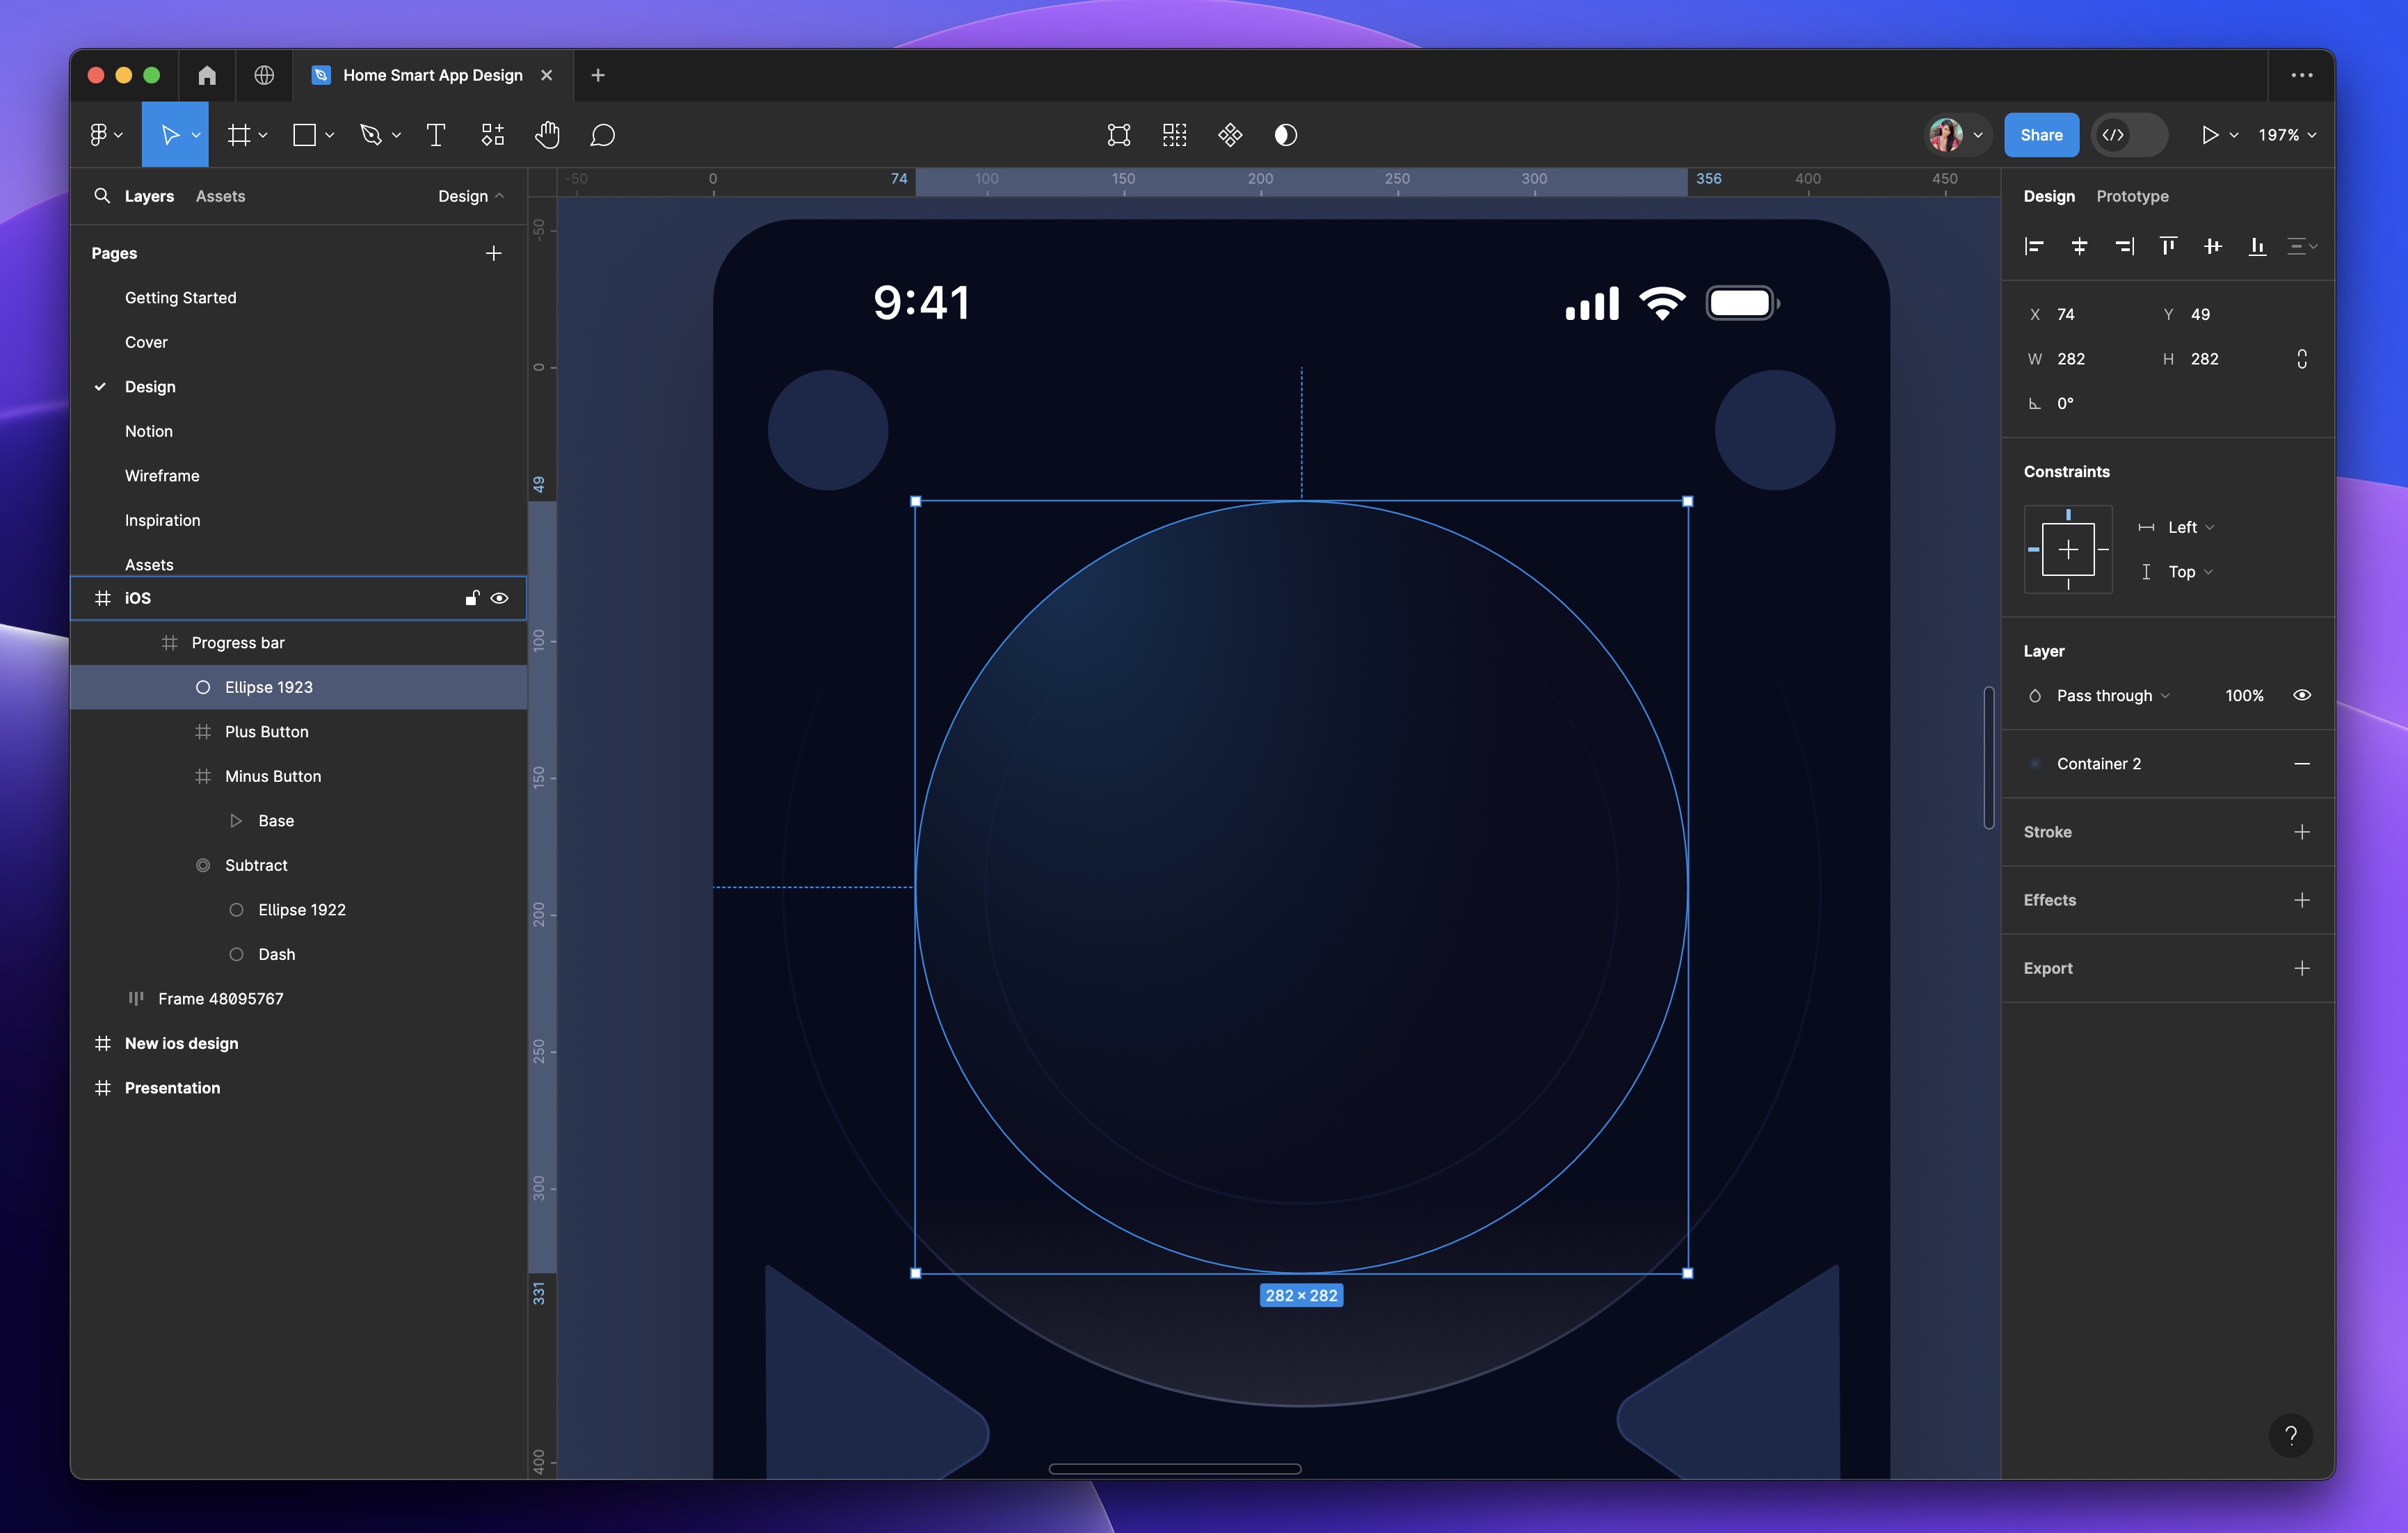The height and width of the screenshot is (1533, 2408).
Task: Open the comment tool
Action: pos(602,134)
